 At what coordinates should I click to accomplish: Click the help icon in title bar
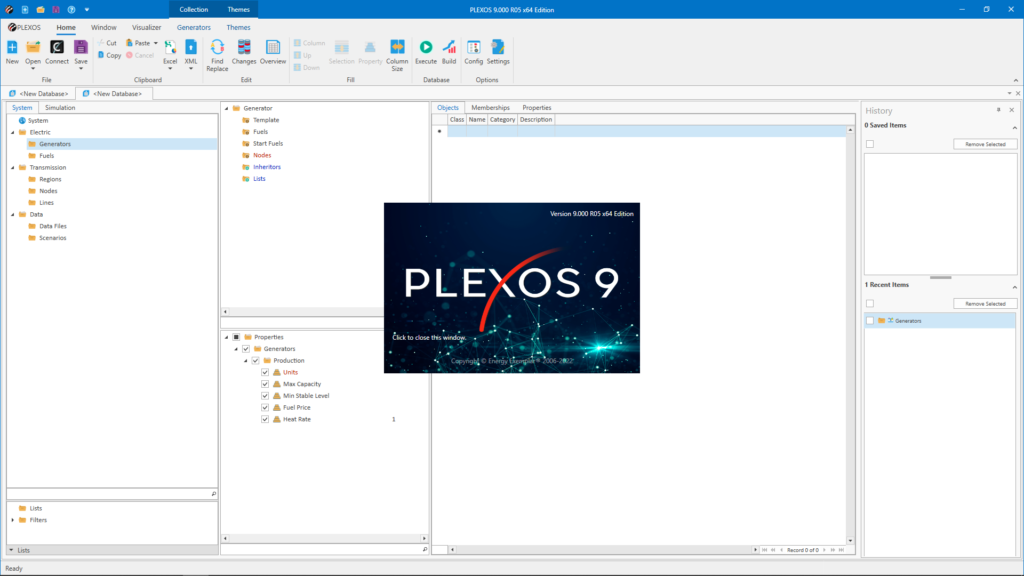coord(71,10)
